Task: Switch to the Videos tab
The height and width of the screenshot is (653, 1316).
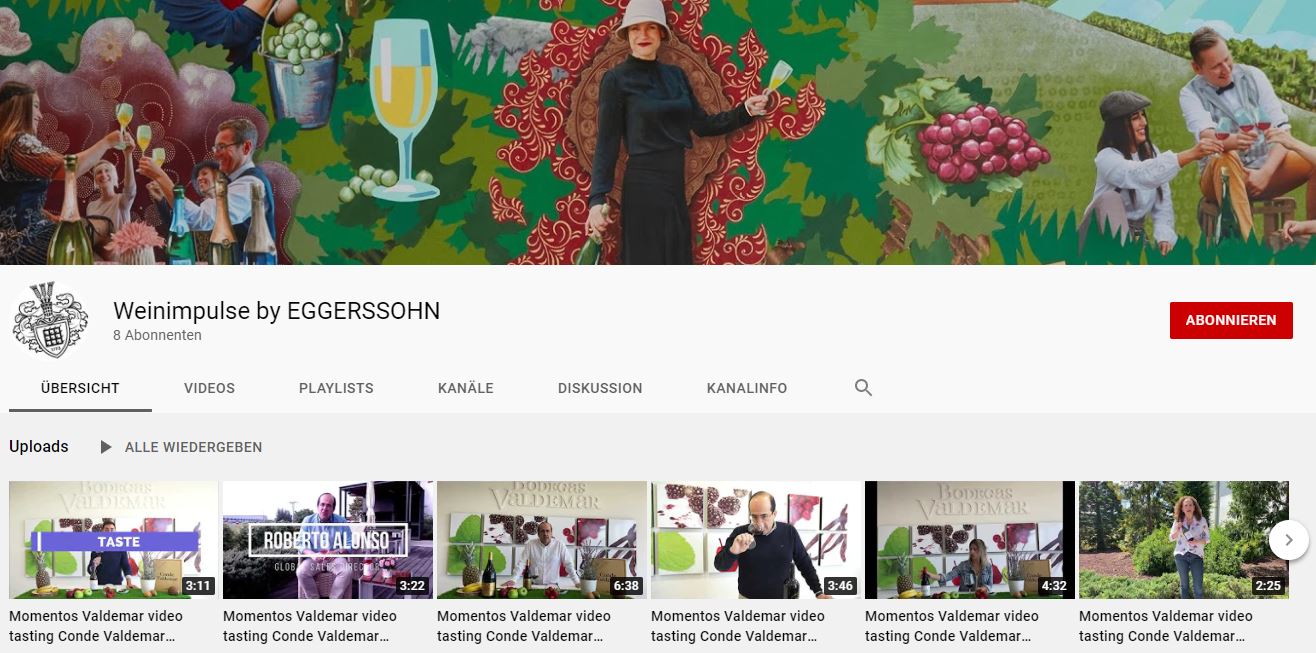Action: [209, 388]
